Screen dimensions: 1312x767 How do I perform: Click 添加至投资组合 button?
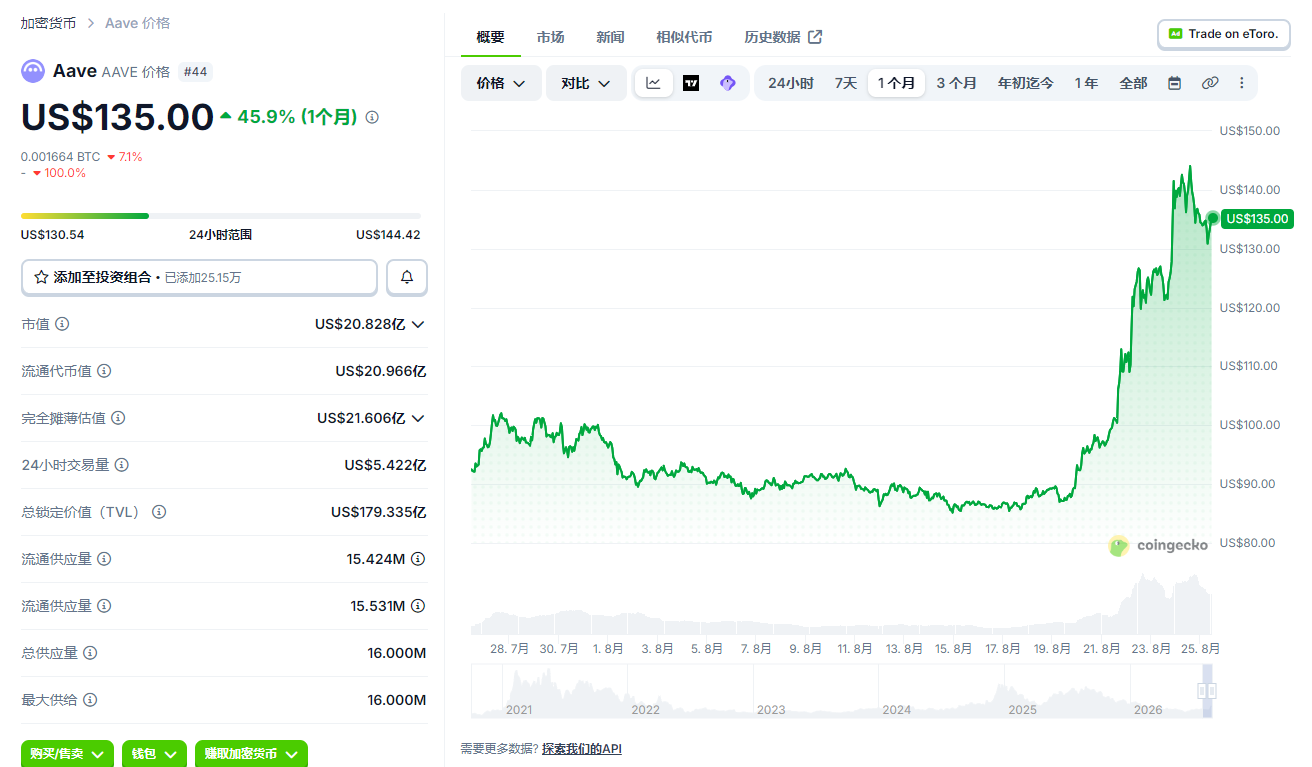200,277
